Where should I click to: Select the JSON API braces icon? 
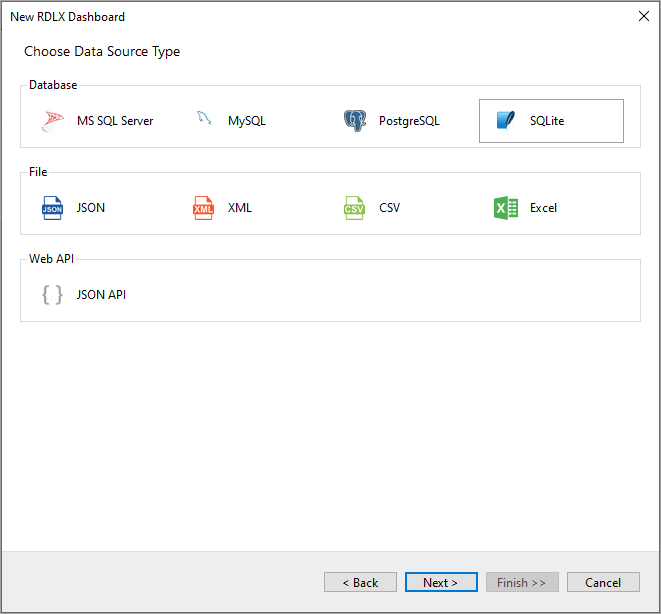52,295
